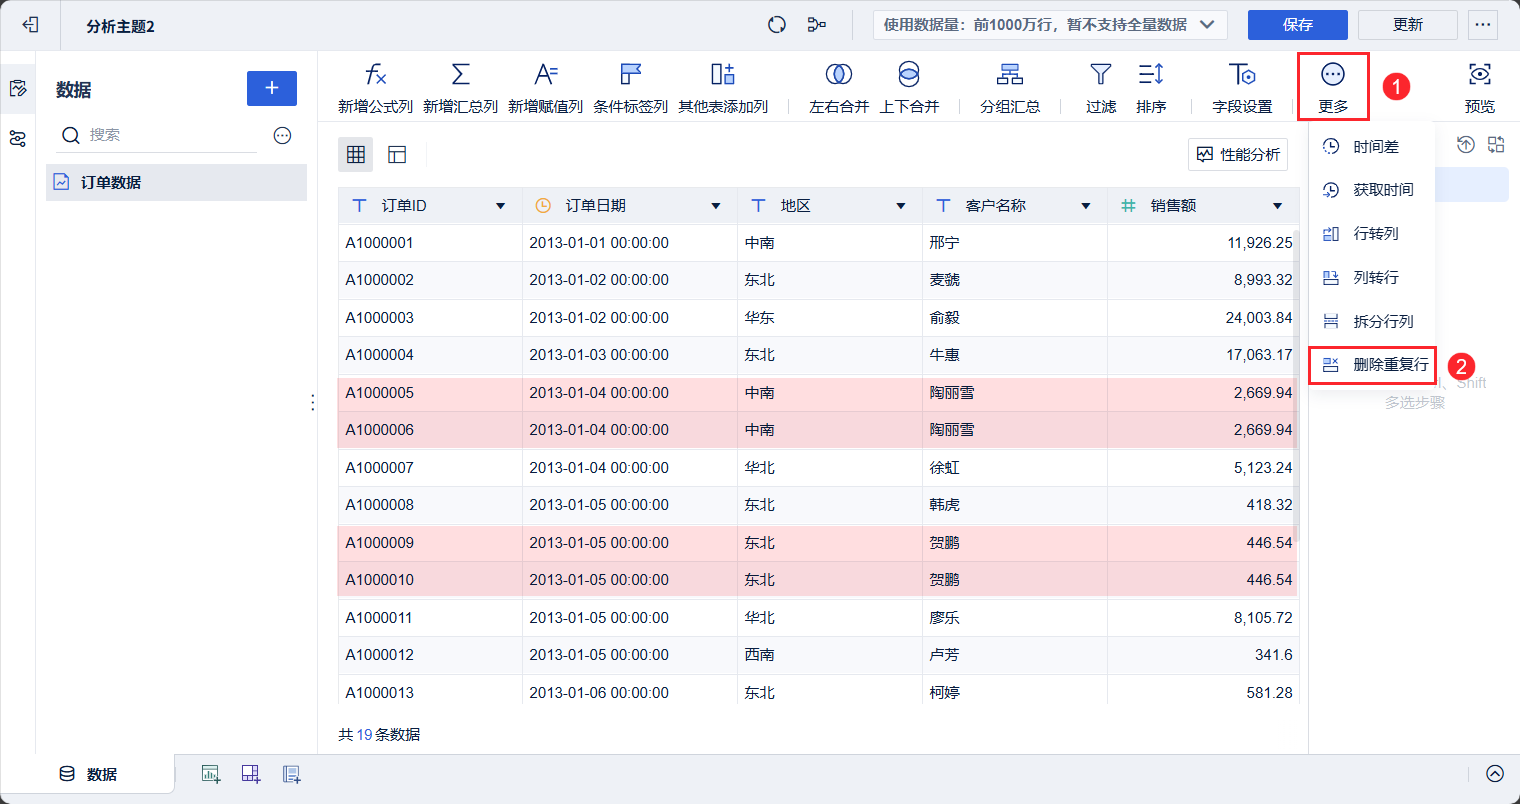The width and height of the screenshot is (1520, 804).
Task: Click customer 陶丽雪 in row A1000006
Action: click(x=952, y=430)
